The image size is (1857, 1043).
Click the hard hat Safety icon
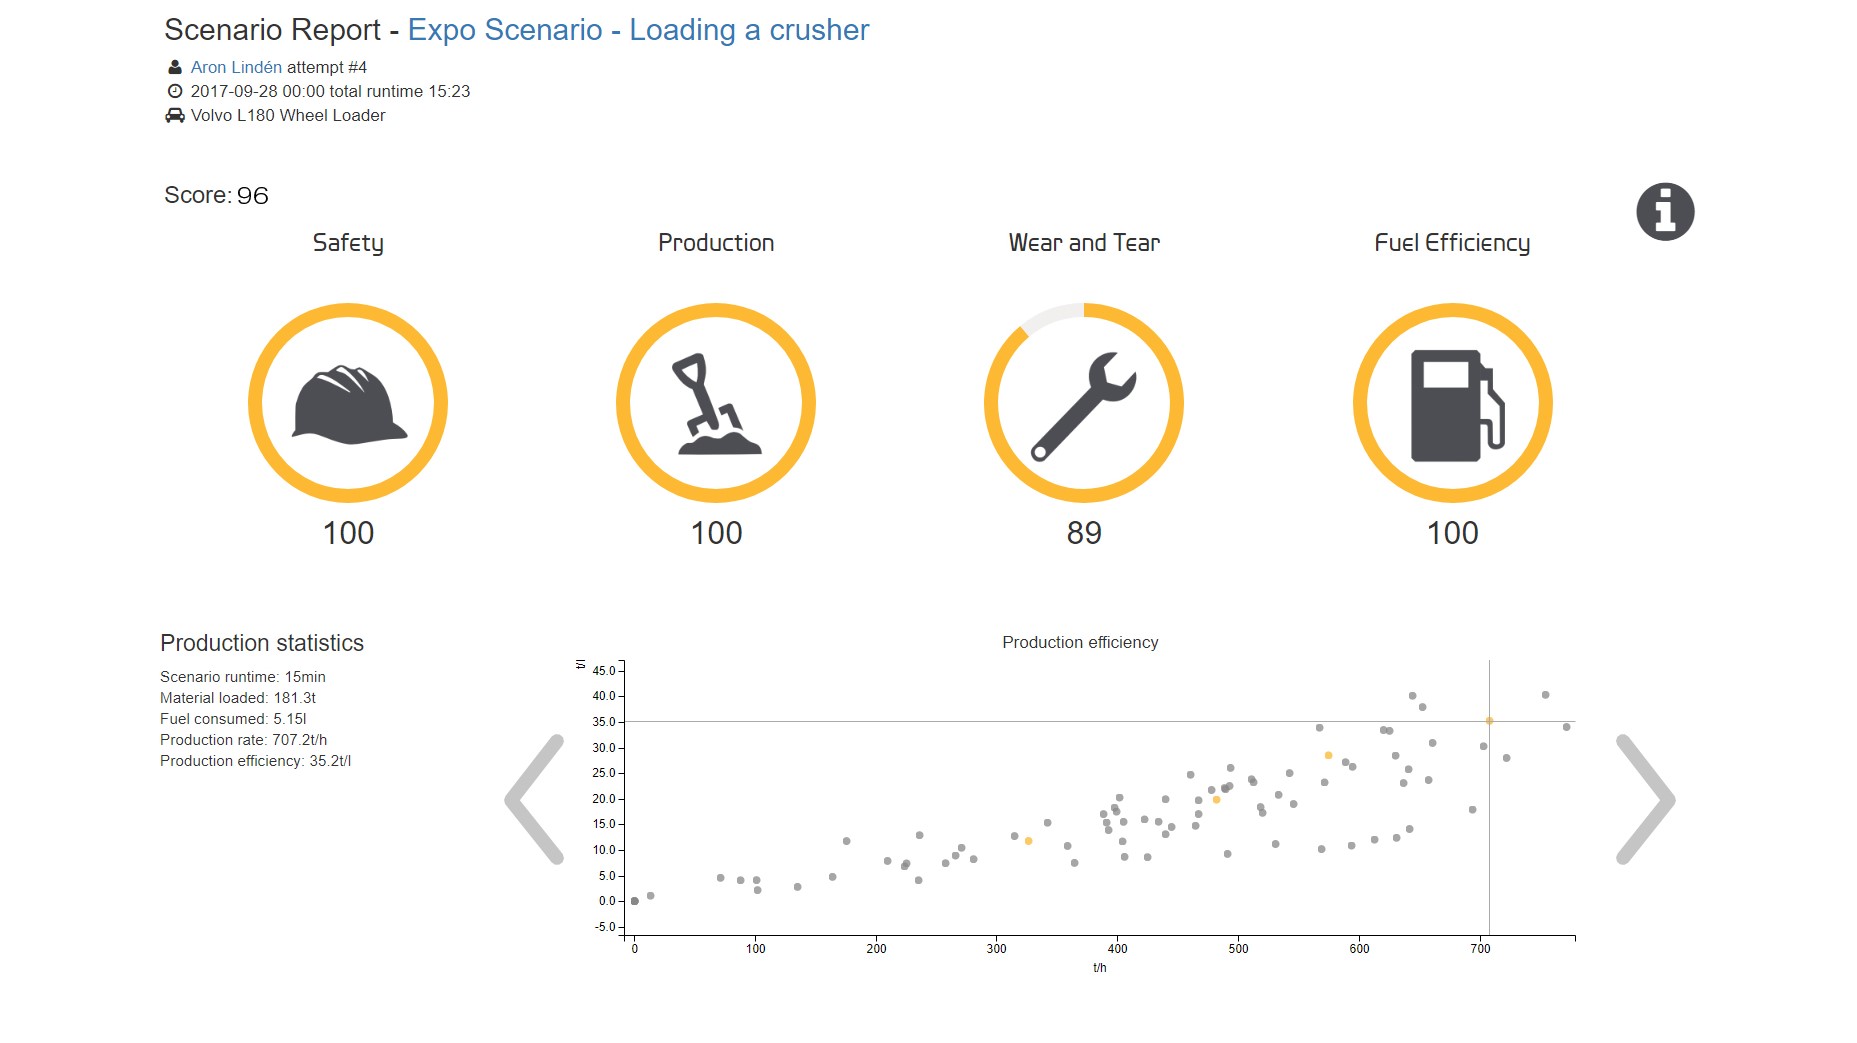[348, 404]
